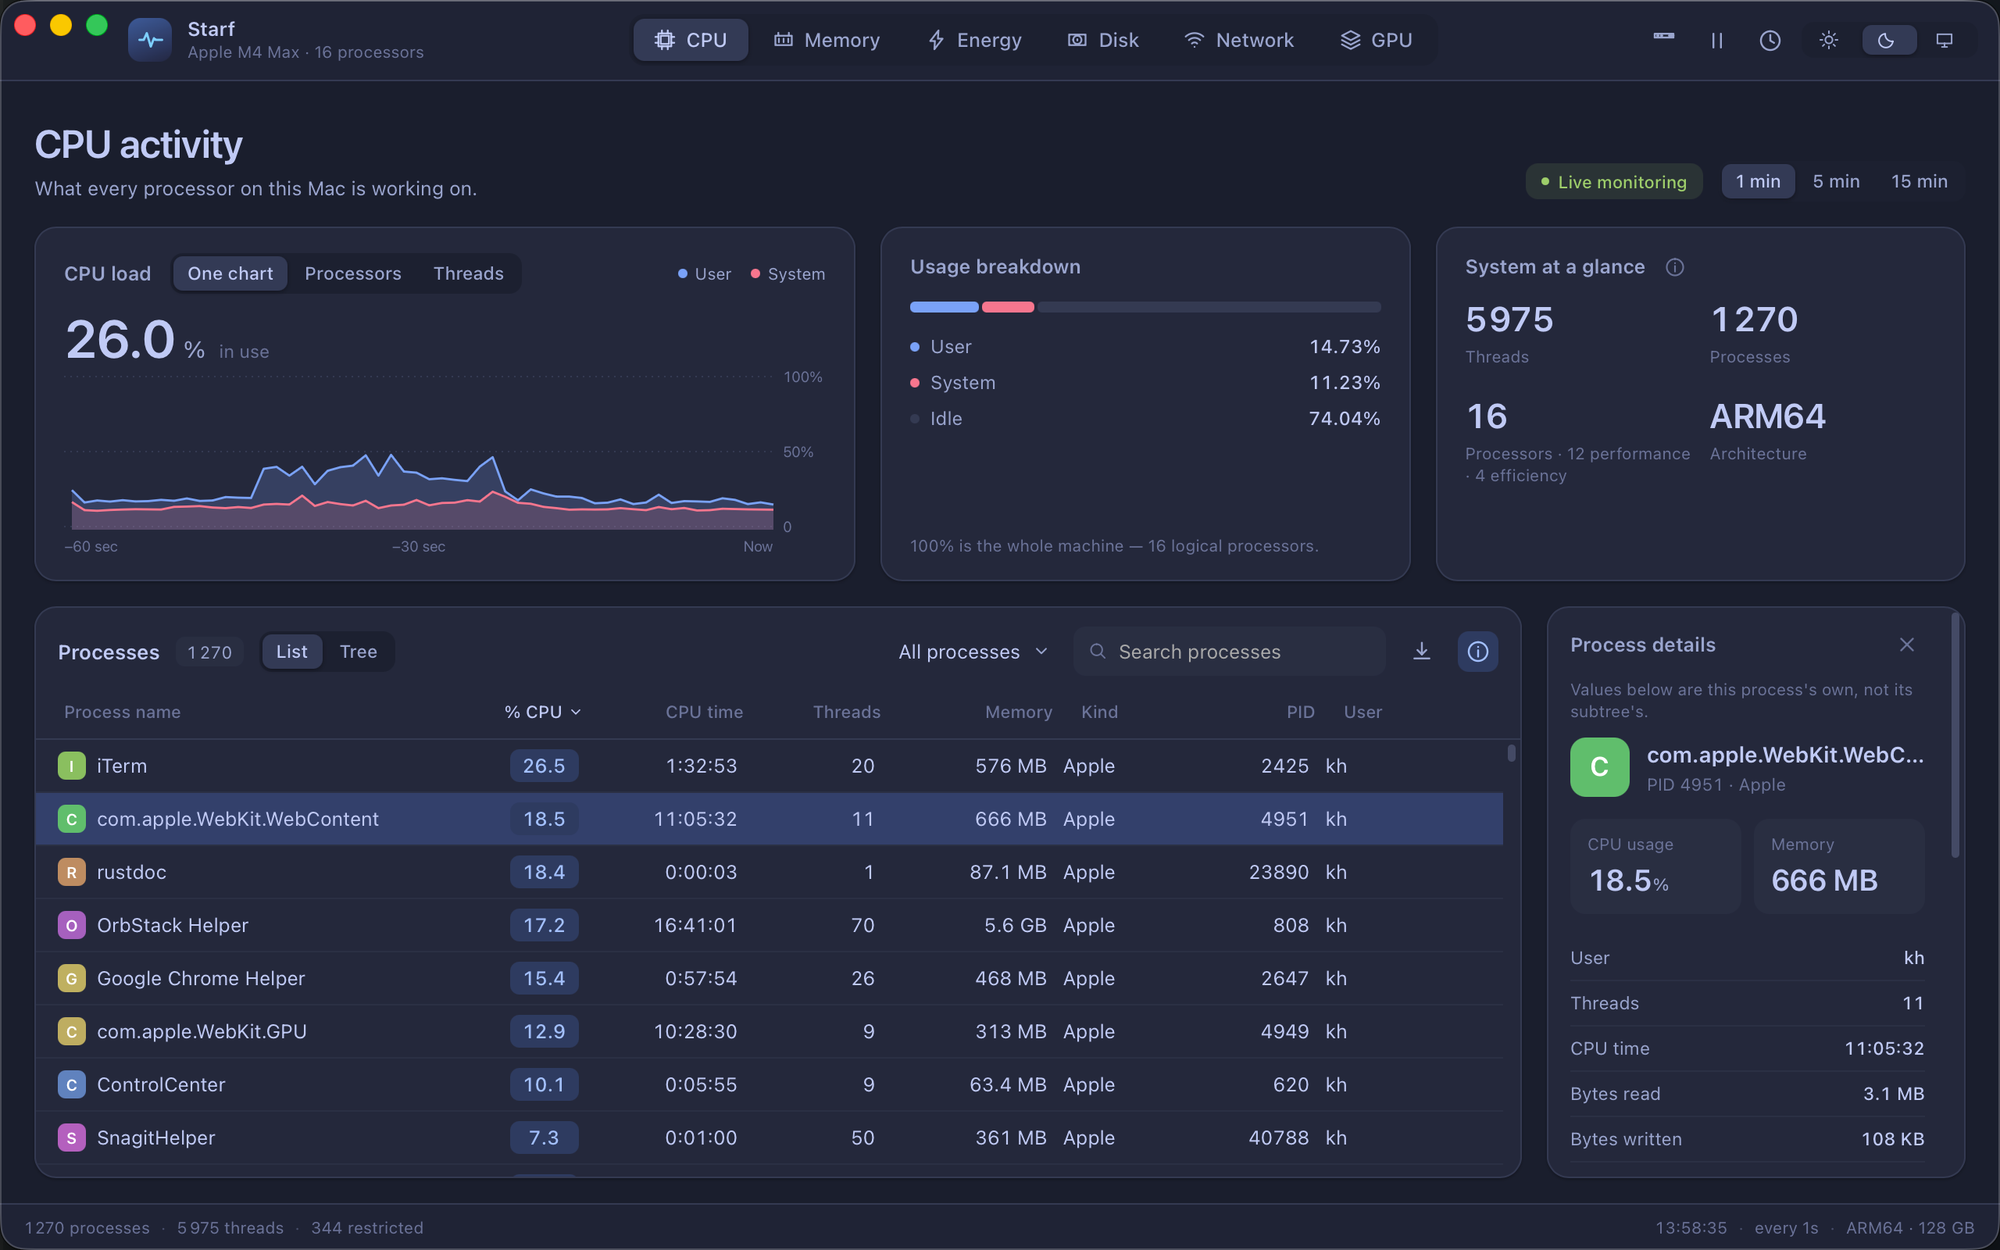Click the large C icon in Process details

pyautogui.click(x=1600, y=767)
